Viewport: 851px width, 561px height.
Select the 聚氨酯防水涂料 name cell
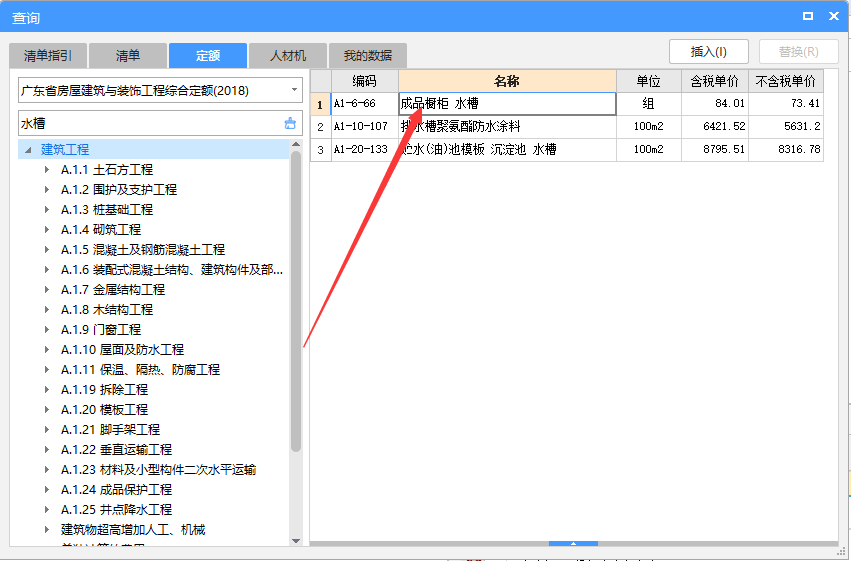coord(507,126)
